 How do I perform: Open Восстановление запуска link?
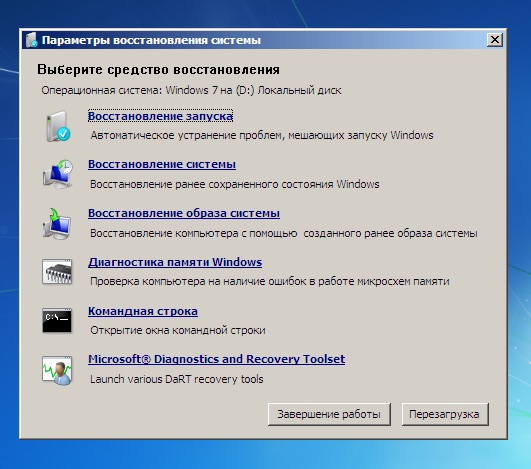coord(160,116)
